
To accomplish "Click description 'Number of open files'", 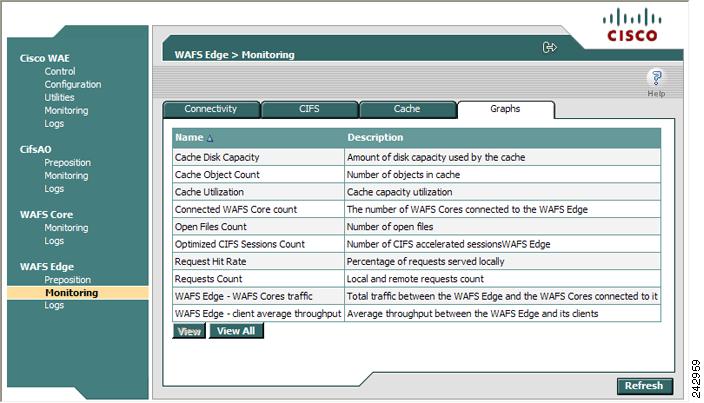I will pos(390,227).
